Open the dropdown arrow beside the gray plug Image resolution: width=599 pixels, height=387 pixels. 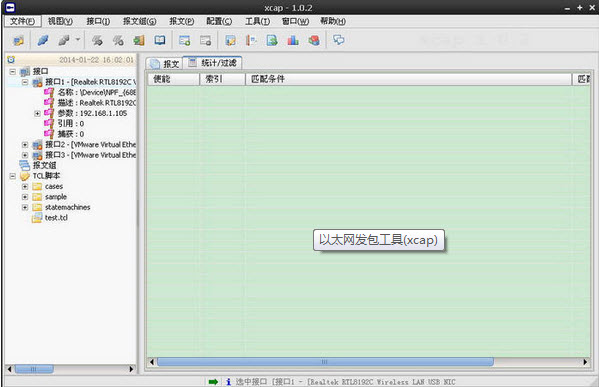tap(78, 39)
